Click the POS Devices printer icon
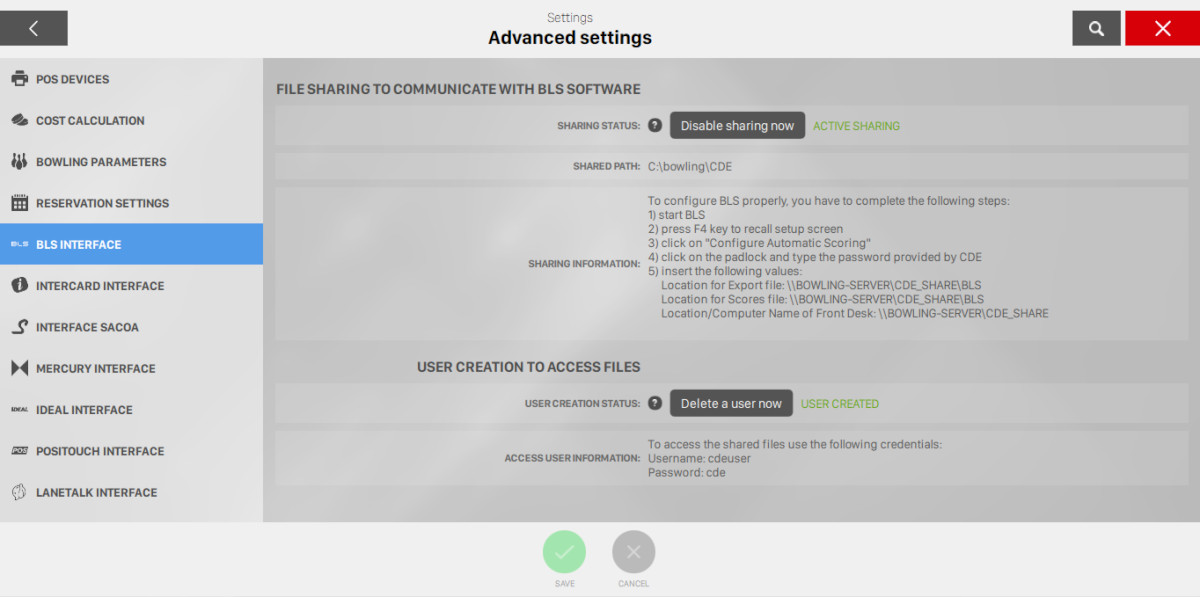Image resolution: width=1200 pixels, height=597 pixels. point(19,79)
